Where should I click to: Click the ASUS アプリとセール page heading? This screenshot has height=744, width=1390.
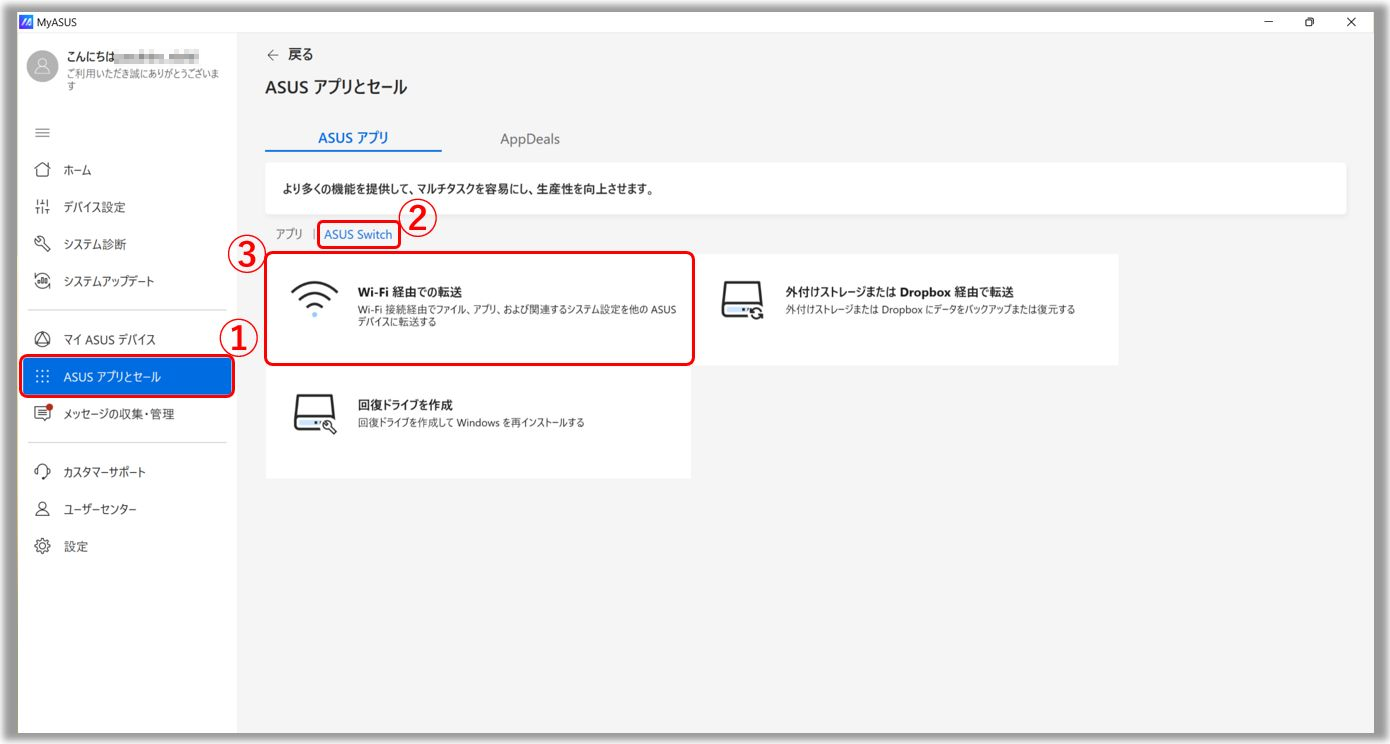[336, 87]
